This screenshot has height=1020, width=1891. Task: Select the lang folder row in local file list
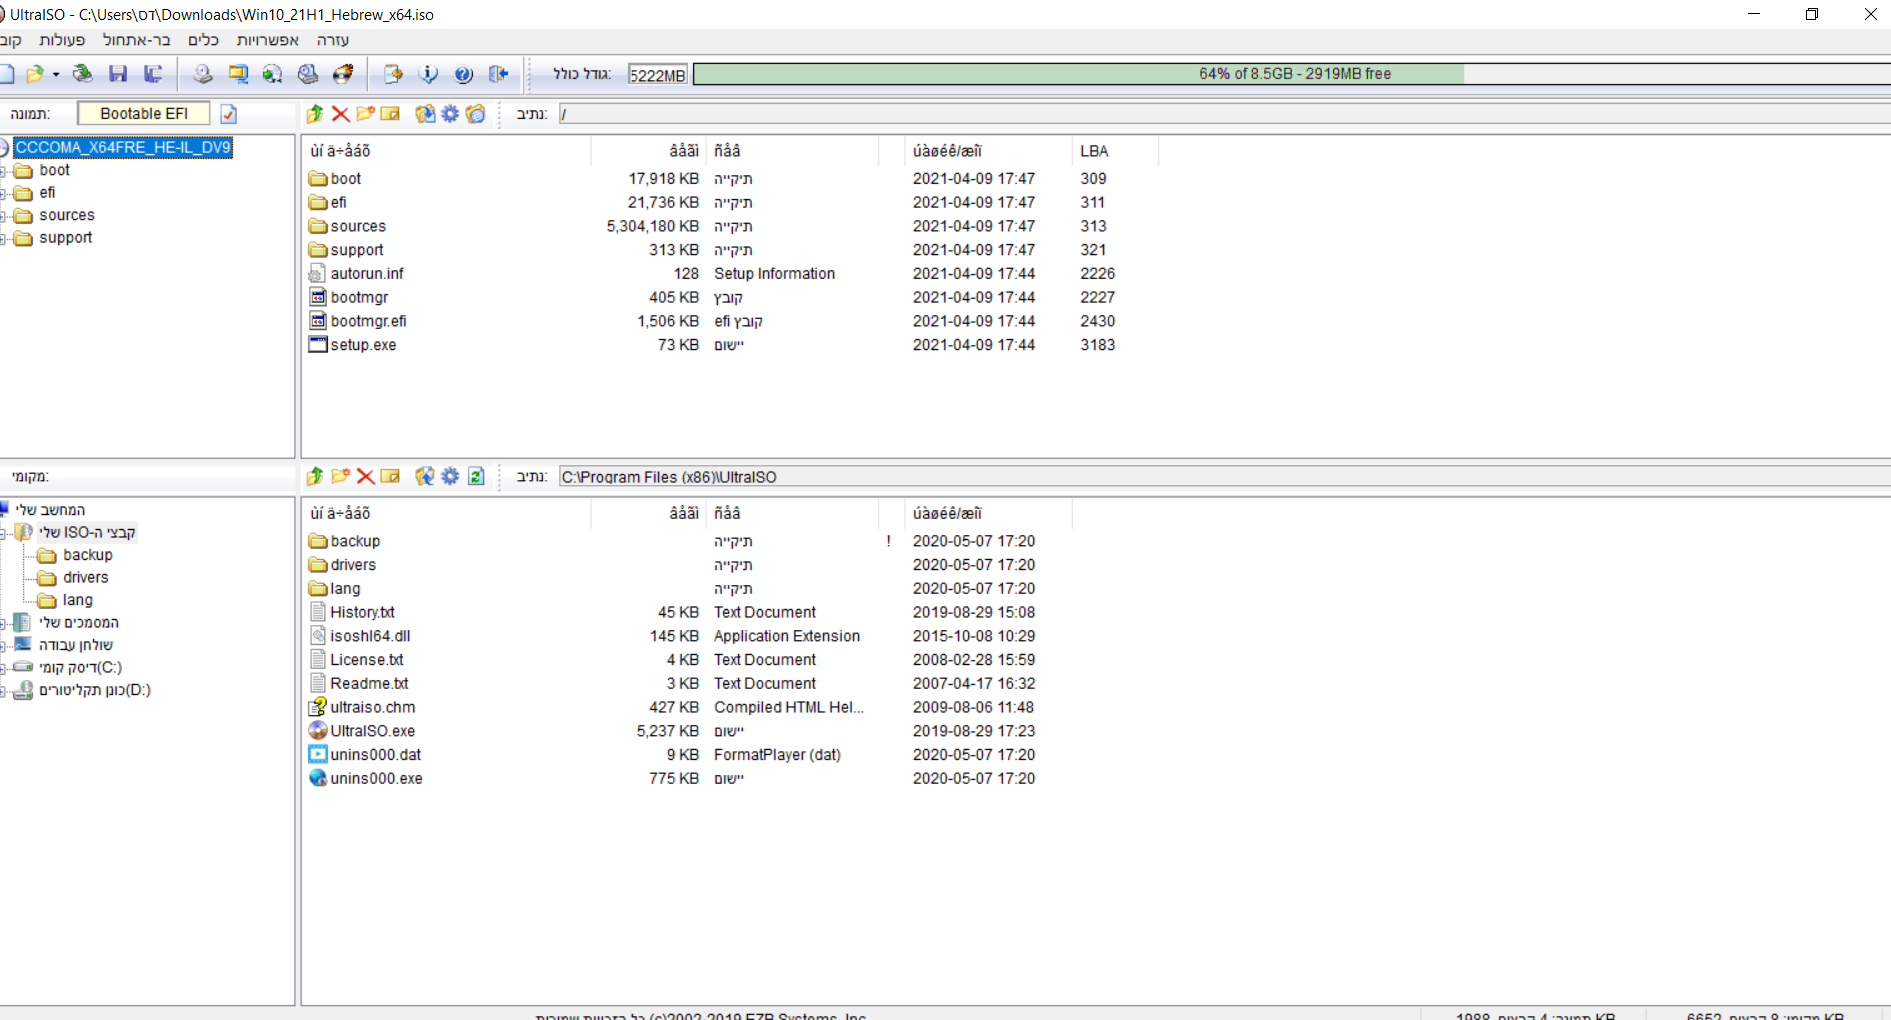[345, 589]
